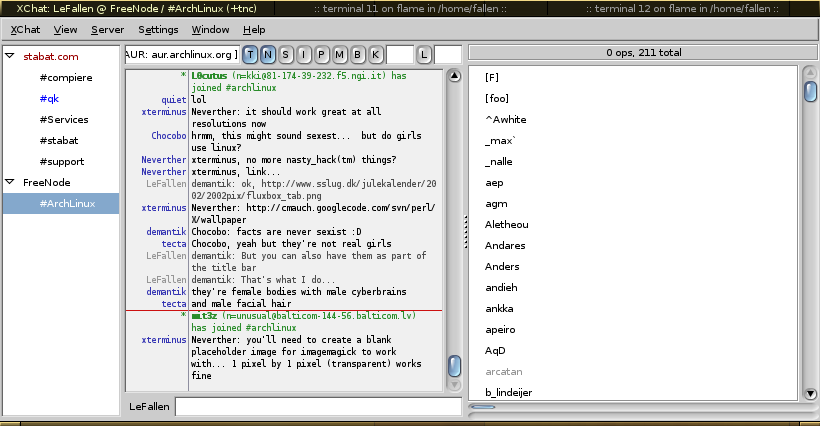The height and width of the screenshot is (426, 820).
Task: Click the B (ban list) mode button
Action: point(357,53)
